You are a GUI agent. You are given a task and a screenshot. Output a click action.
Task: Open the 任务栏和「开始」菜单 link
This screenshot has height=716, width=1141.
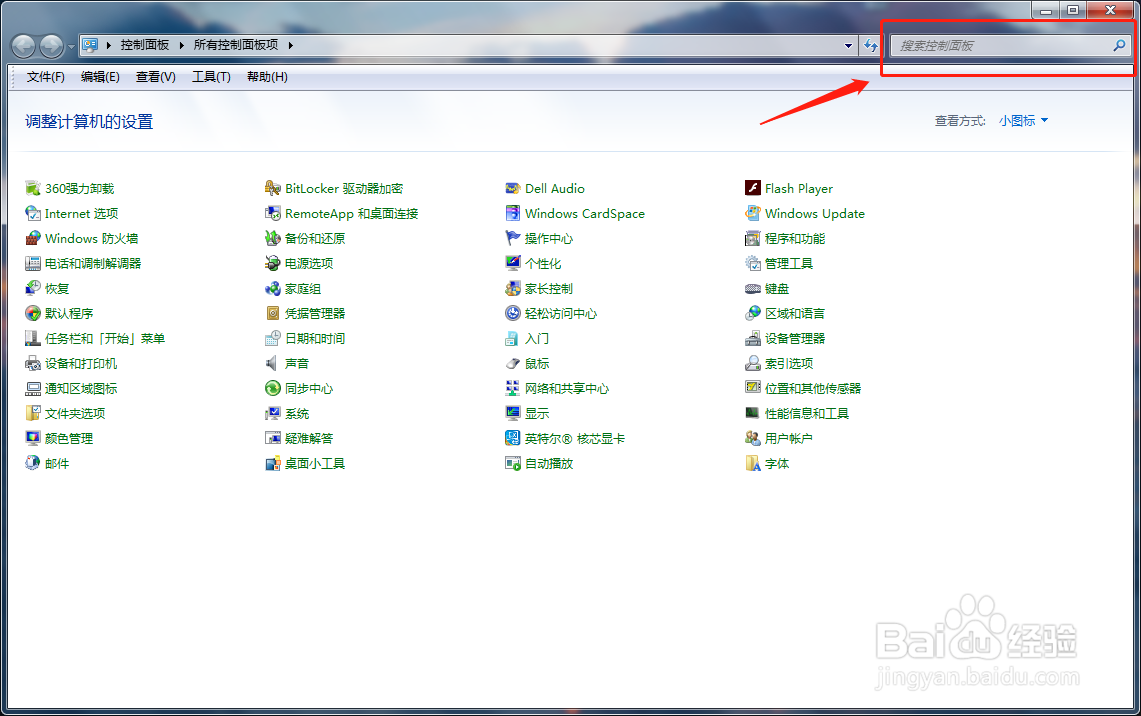point(105,338)
